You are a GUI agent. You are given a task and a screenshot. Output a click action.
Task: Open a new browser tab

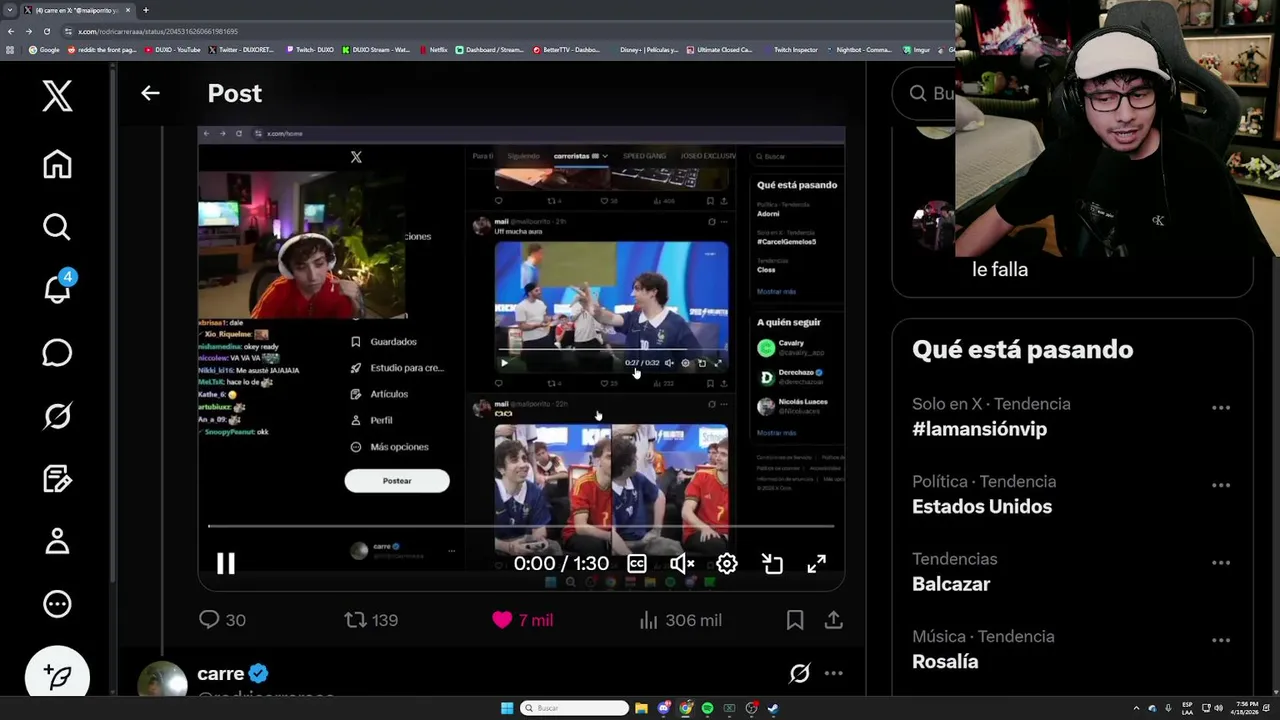point(145,10)
